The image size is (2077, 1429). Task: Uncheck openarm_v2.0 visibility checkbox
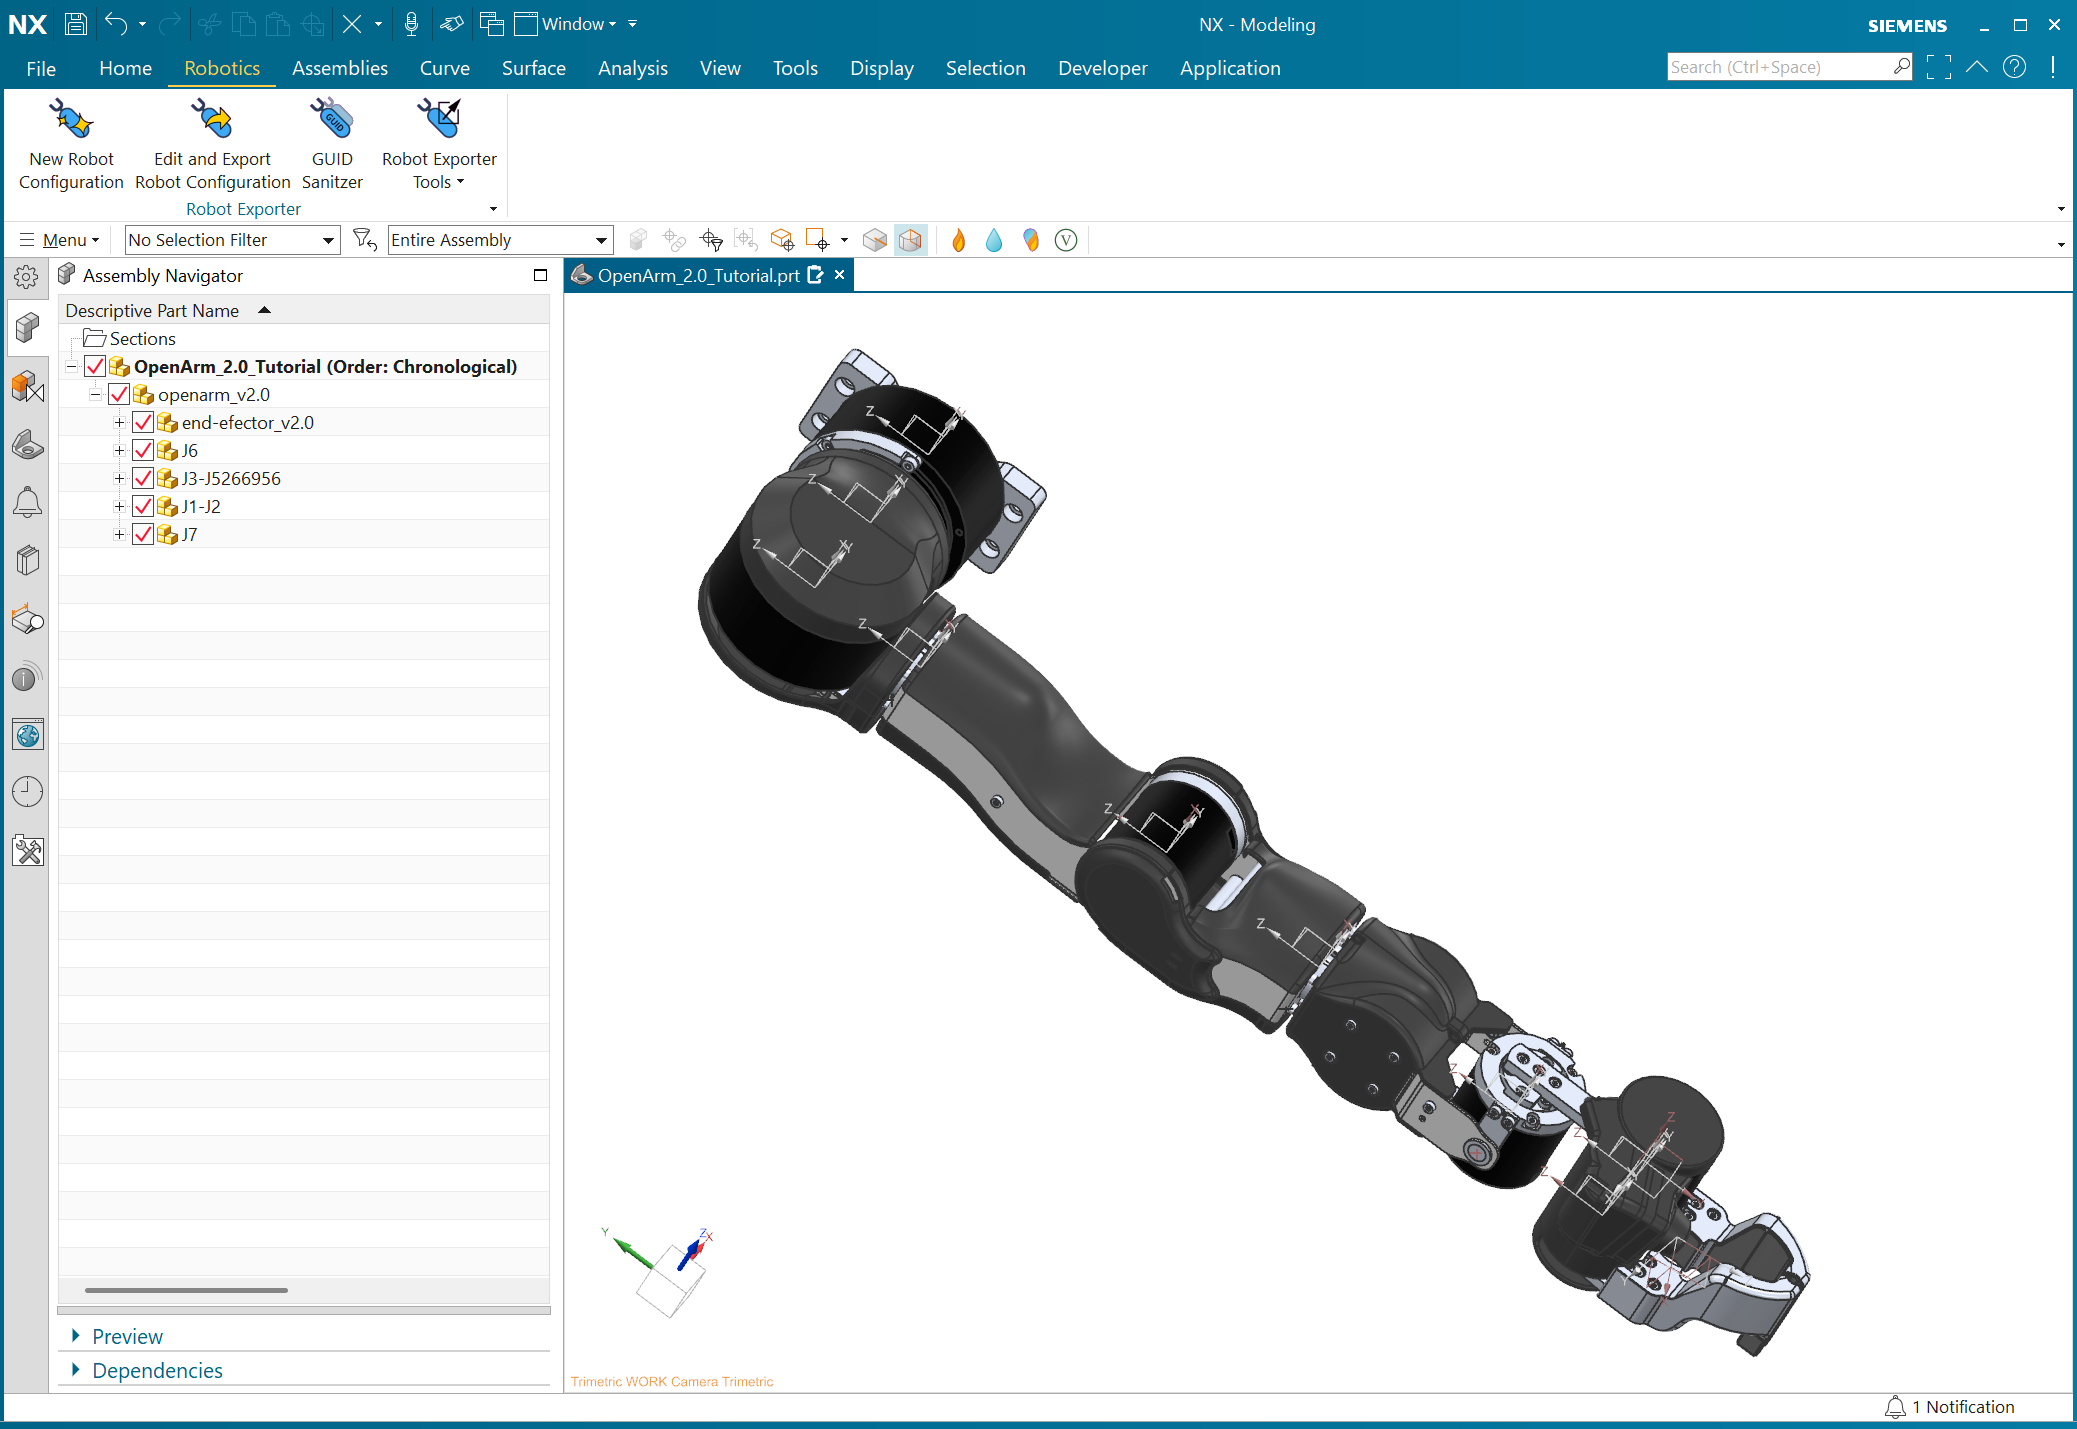120,395
